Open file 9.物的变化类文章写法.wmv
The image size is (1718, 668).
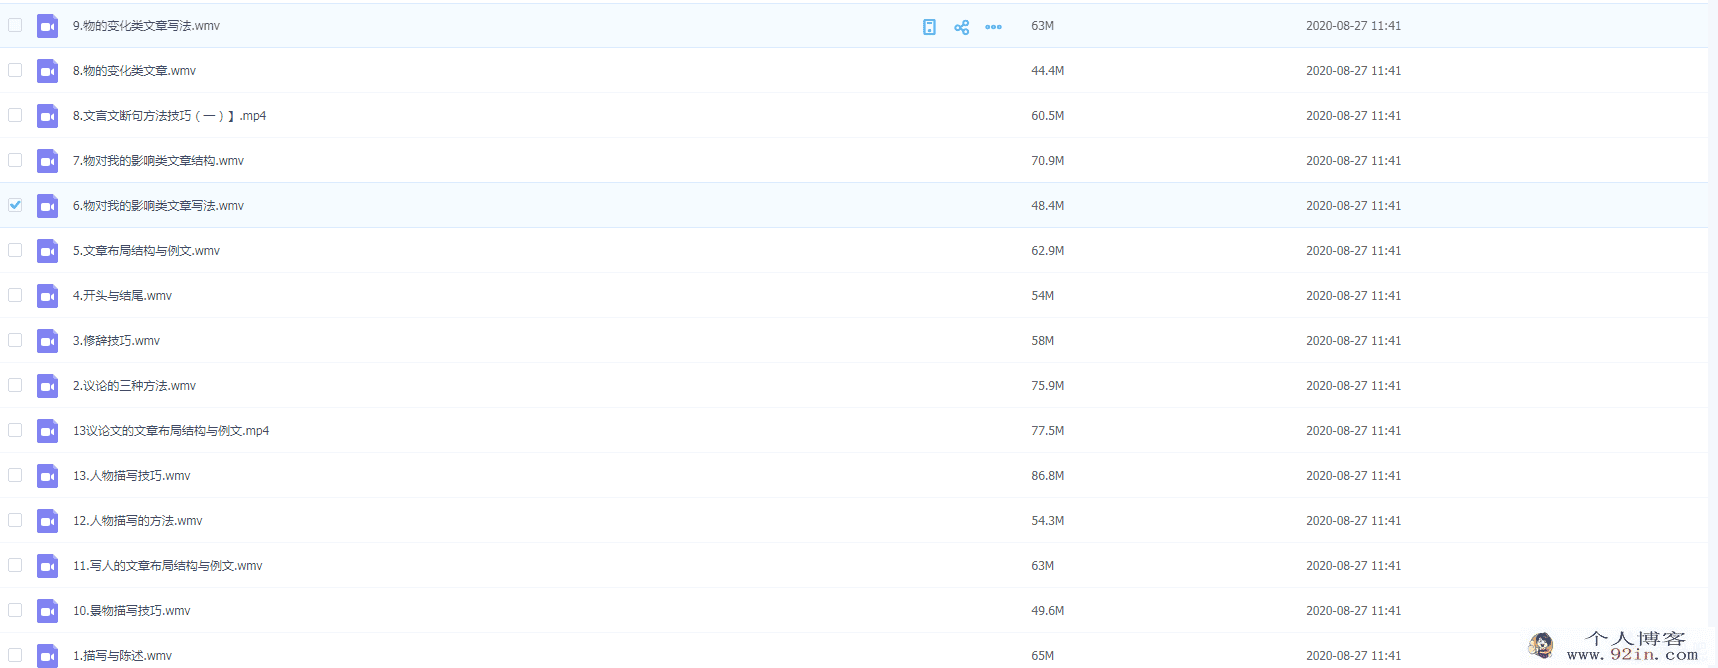146,26
